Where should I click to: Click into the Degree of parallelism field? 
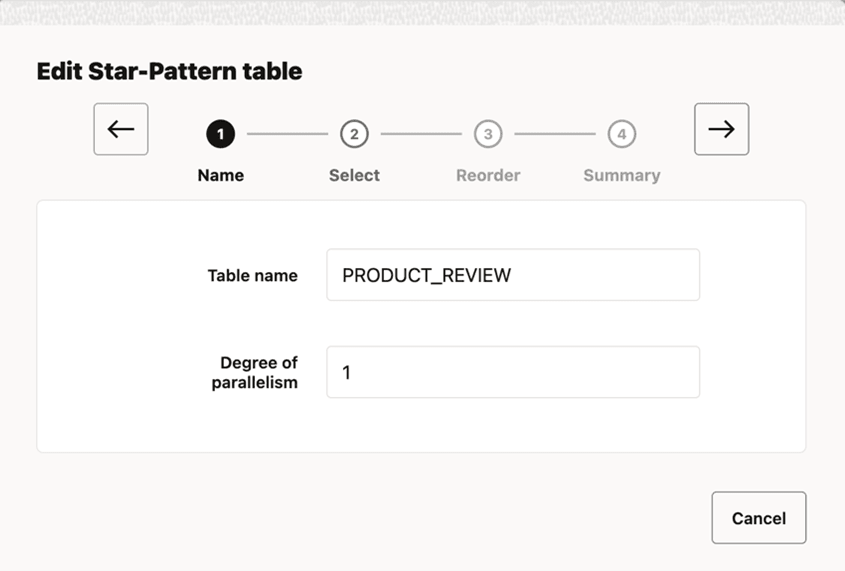click(513, 372)
